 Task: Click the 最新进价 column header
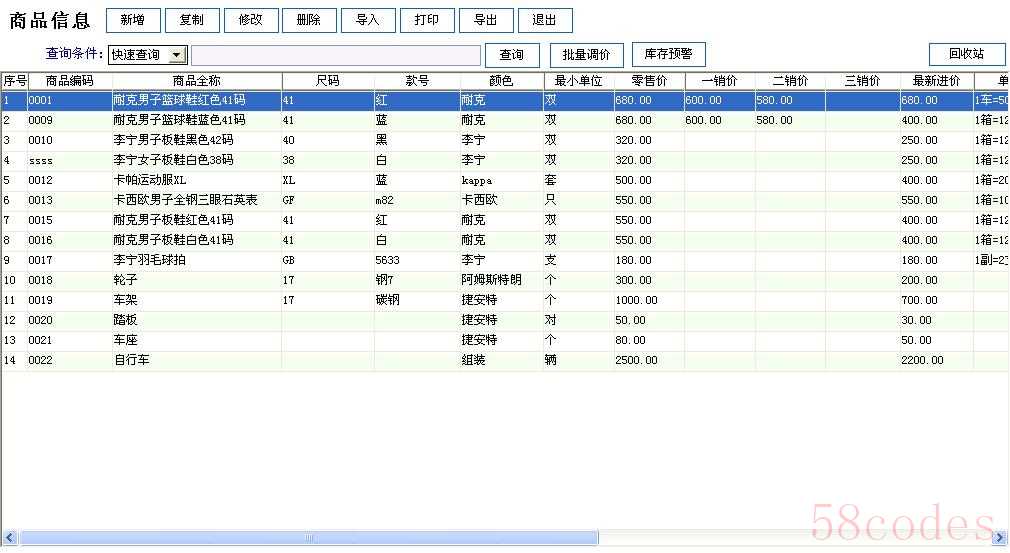point(936,81)
